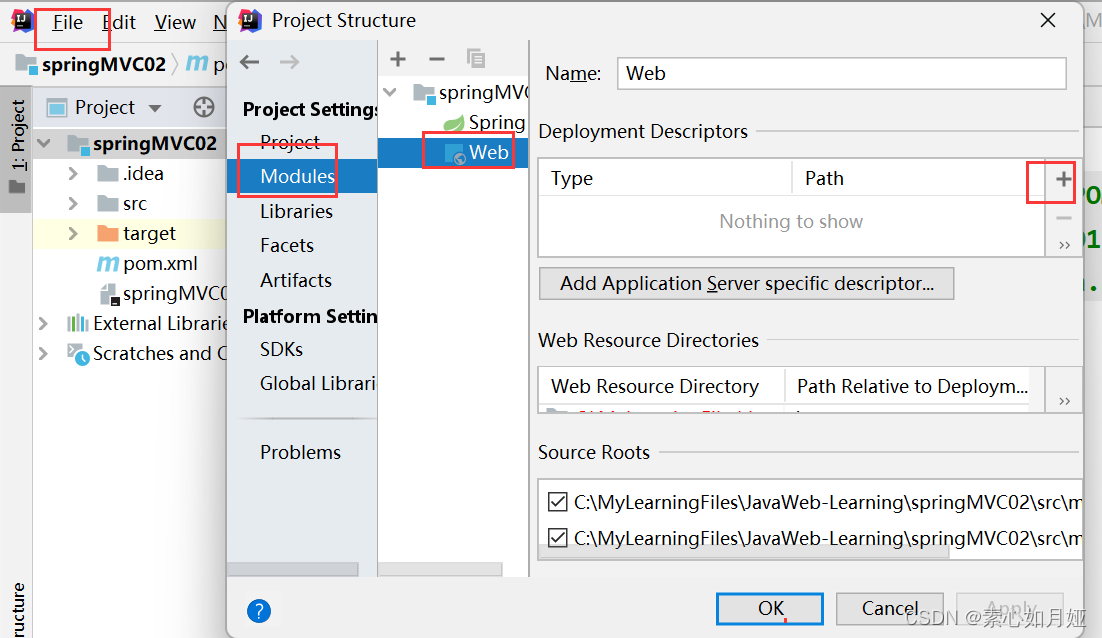Image resolution: width=1102 pixels, height=638 pixels.
Task: Click the Project Structure dialog logo icon
Action: [250, 21]
